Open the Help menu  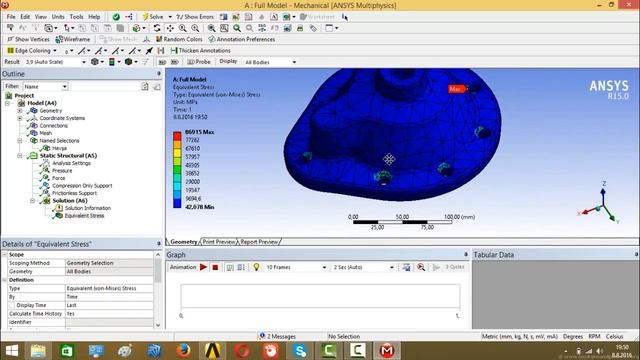[94, 17]
